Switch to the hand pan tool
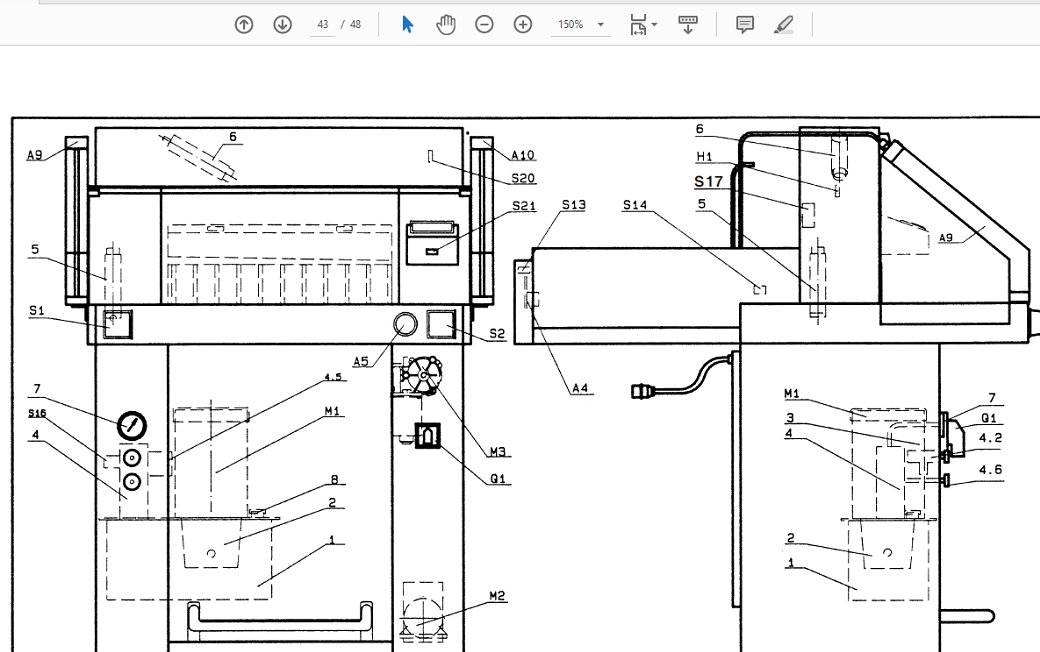 point(445,25)
